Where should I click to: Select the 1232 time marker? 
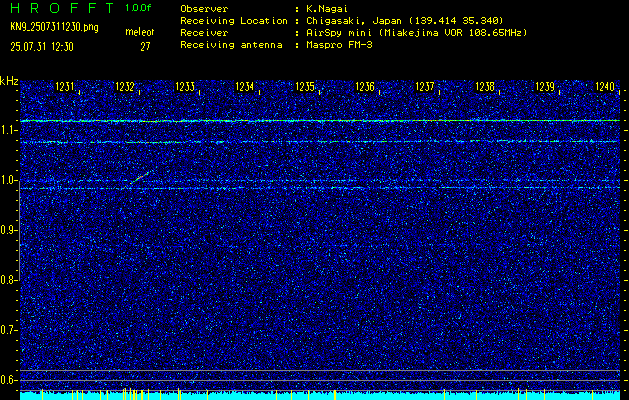(125, 87)
